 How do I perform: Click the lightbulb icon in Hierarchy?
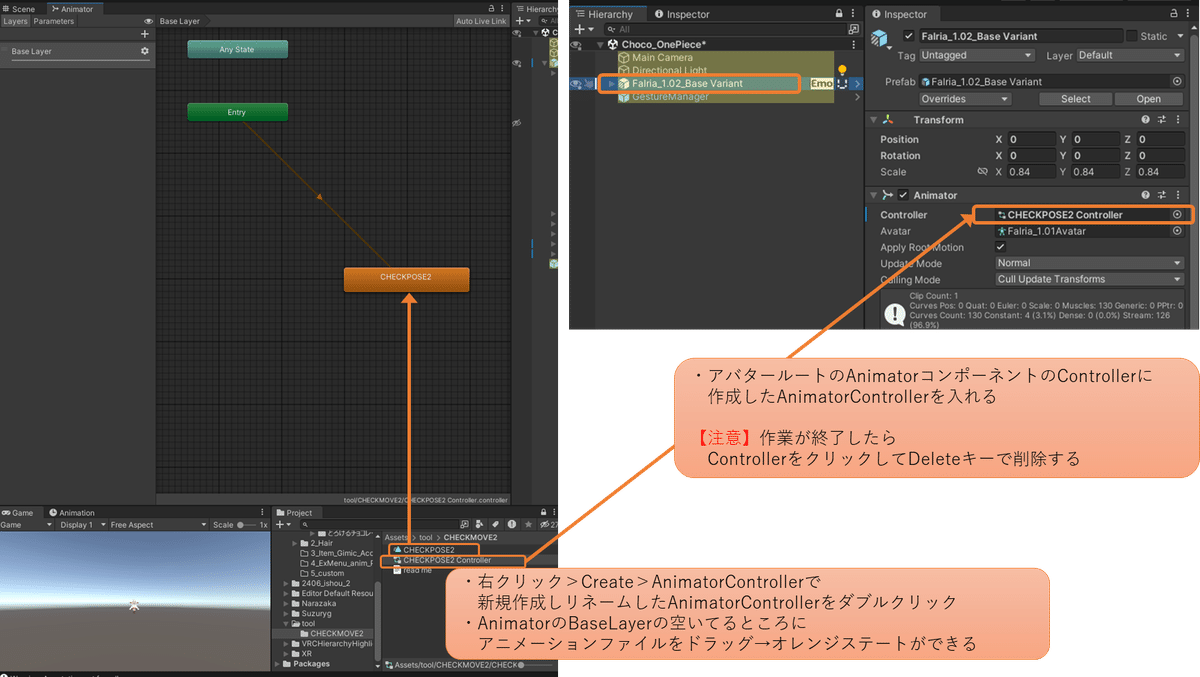[842, 70]
